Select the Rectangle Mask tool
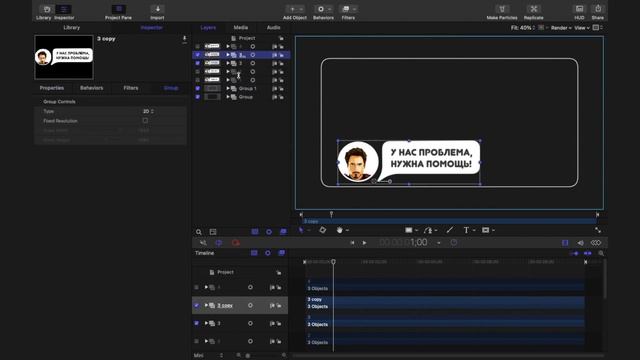Screen dimensions: 640x360 485,230
